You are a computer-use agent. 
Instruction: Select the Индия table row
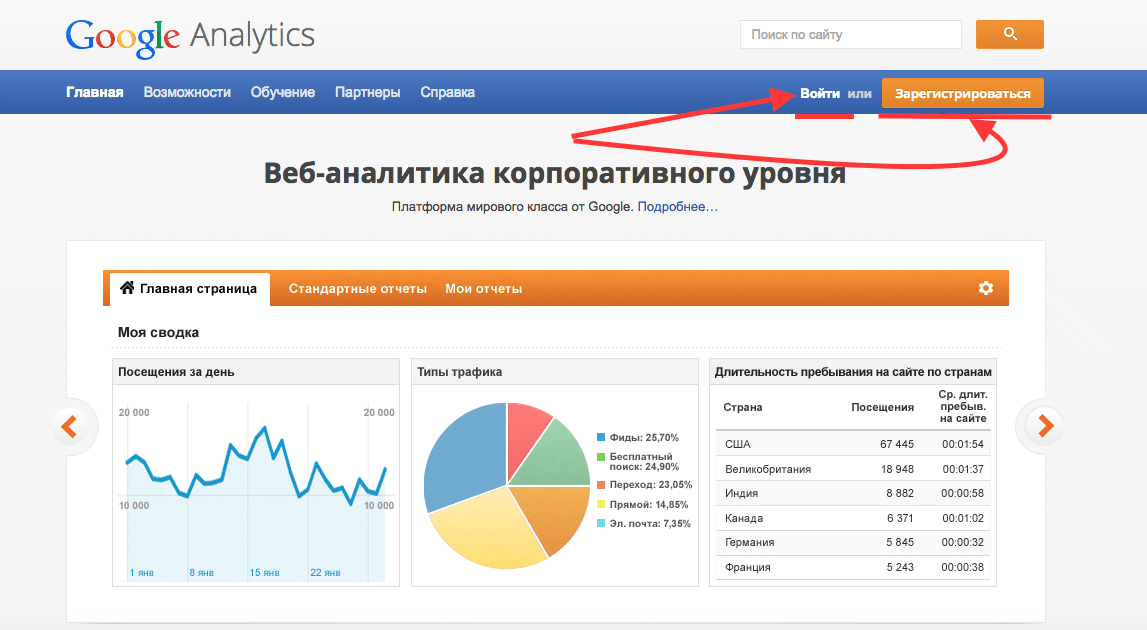[x=853, y=493]
